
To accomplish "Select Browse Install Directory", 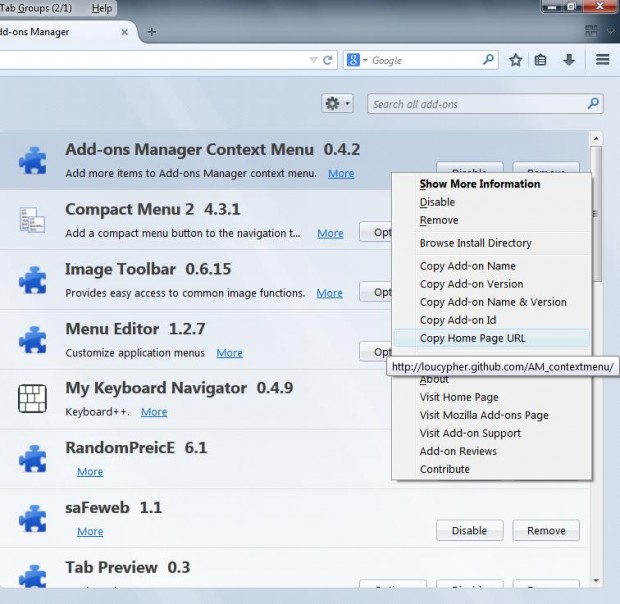I will pyautogui.click(x=491, y=243).
